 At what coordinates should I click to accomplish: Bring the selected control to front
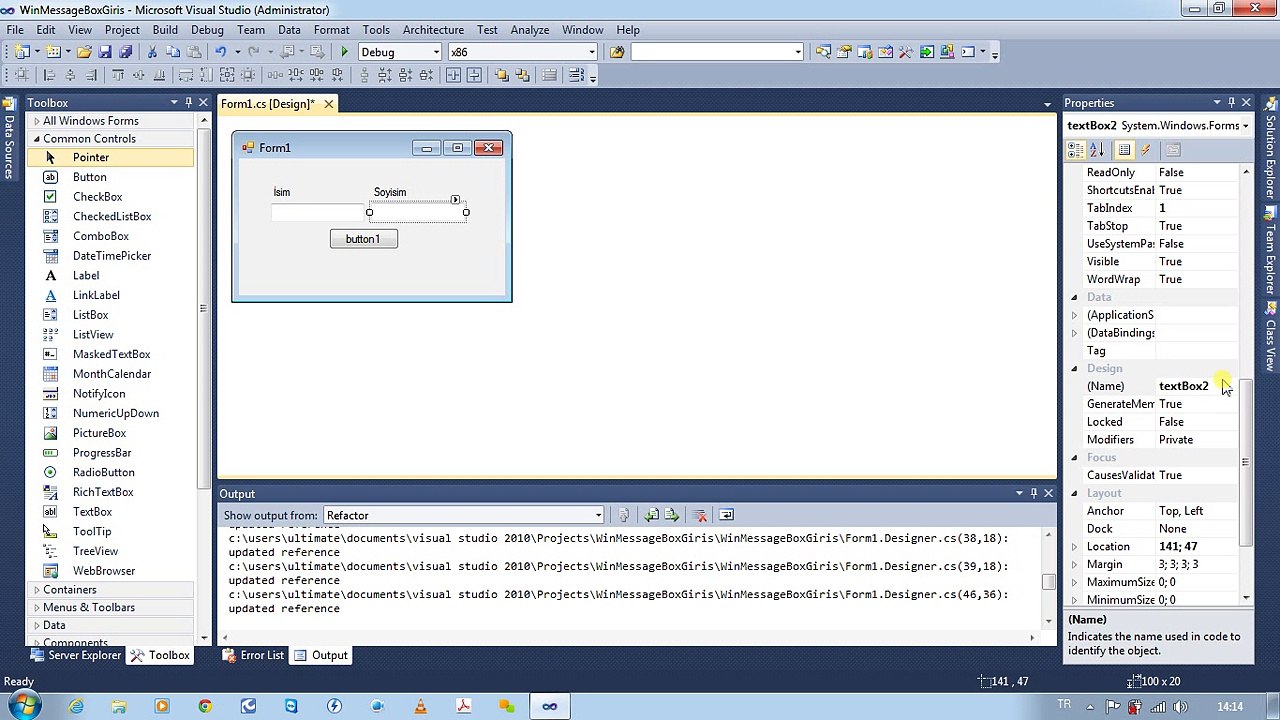(501, 75)
